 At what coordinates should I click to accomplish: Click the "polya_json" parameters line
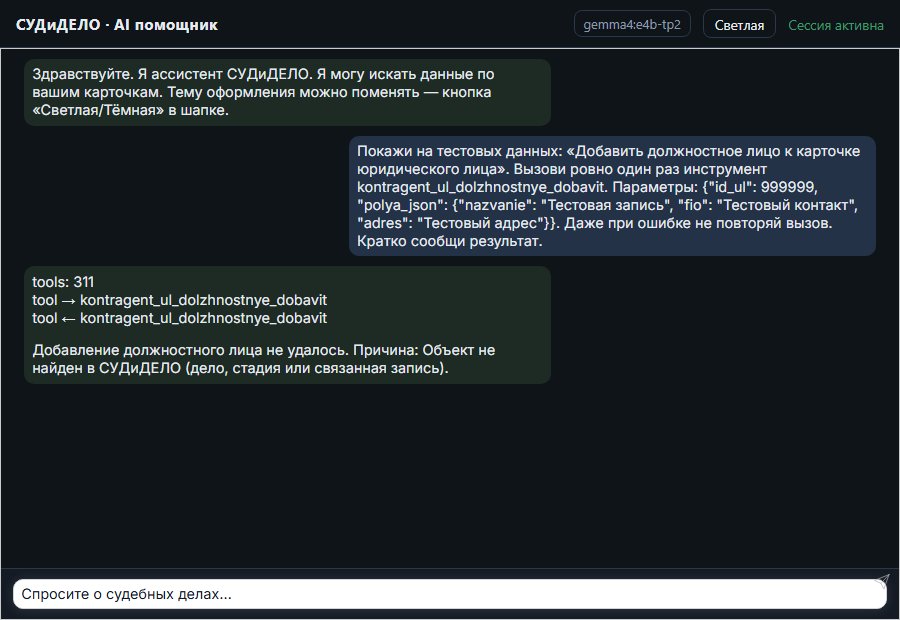[x=607, y=205]
